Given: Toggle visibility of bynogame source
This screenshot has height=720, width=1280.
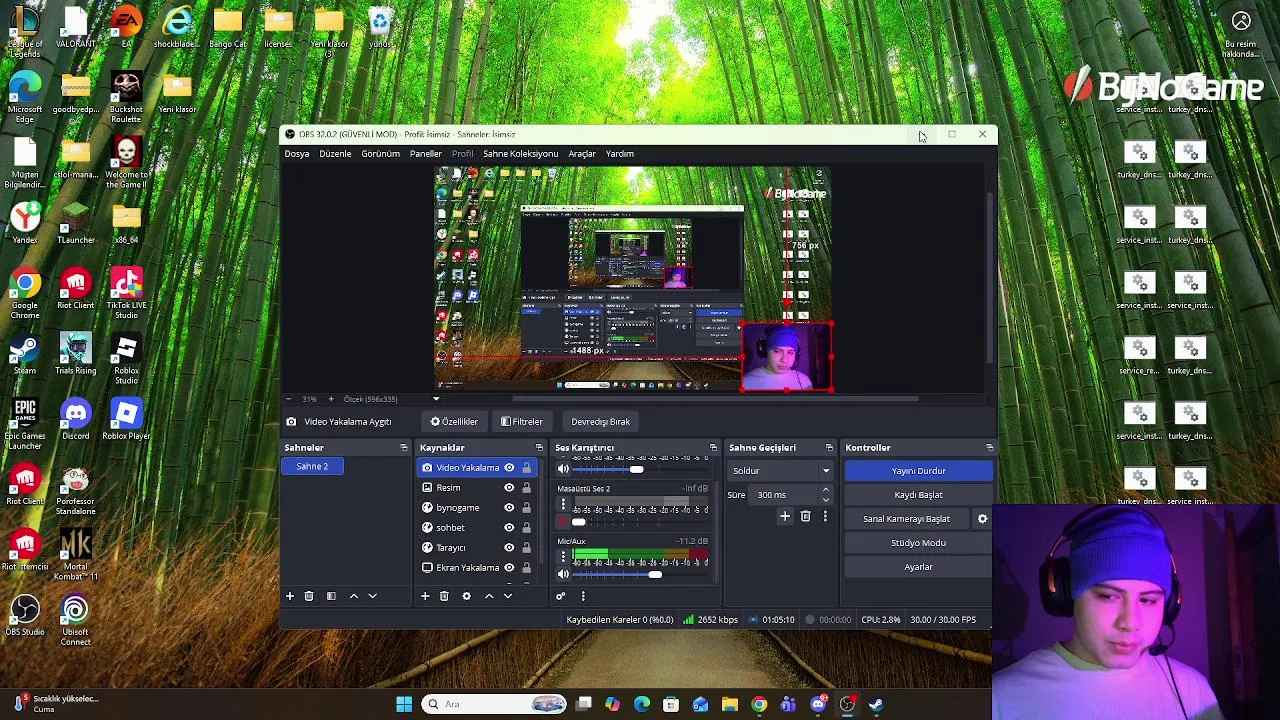Looking at the screenshot, I should pos(509,508).
